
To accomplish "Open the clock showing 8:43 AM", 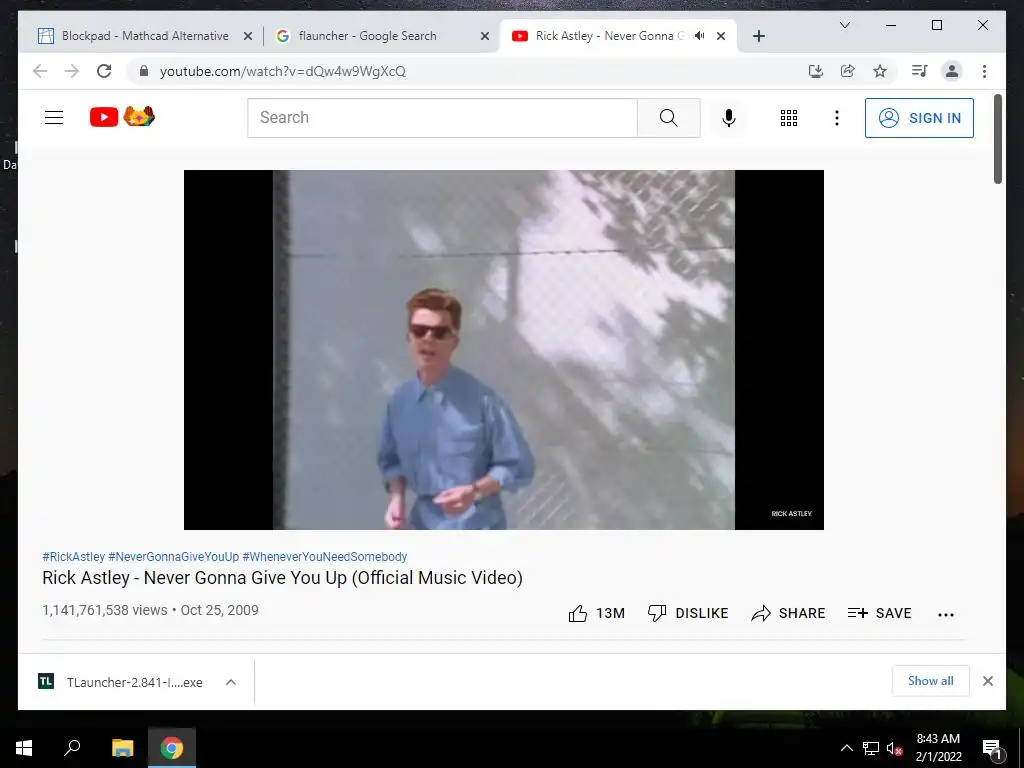I will coord(938,748).
